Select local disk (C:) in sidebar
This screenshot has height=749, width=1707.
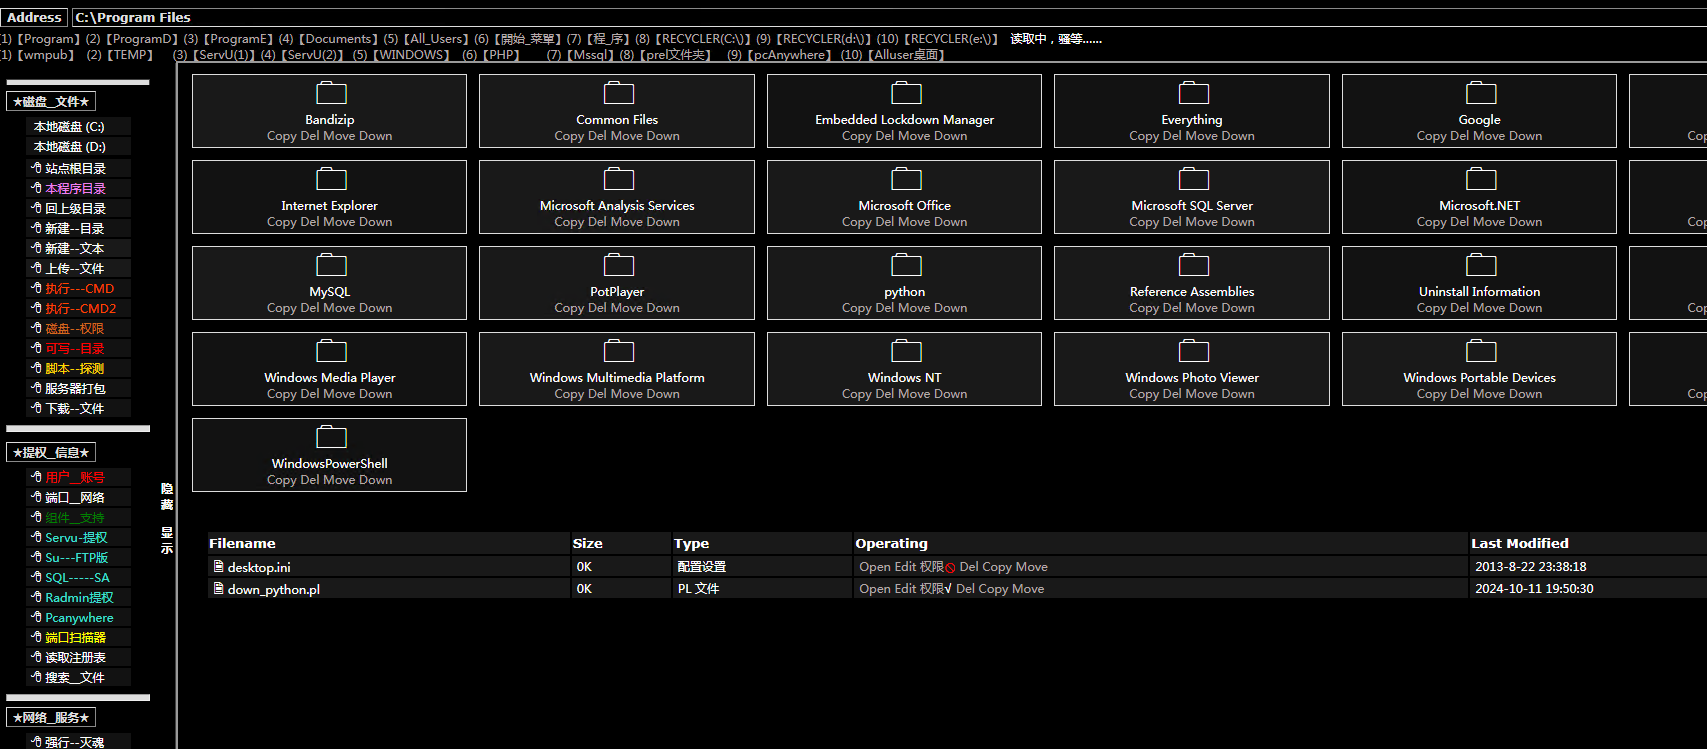coord(69,127)
